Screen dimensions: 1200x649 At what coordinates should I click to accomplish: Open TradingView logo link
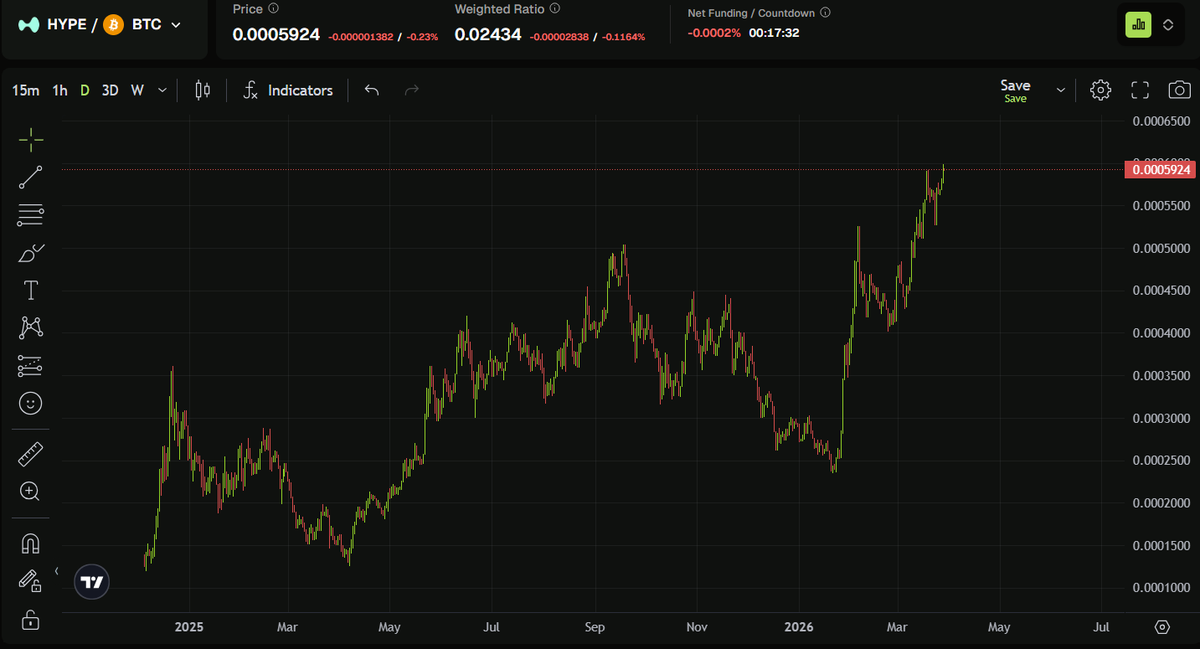pos(92,582)
